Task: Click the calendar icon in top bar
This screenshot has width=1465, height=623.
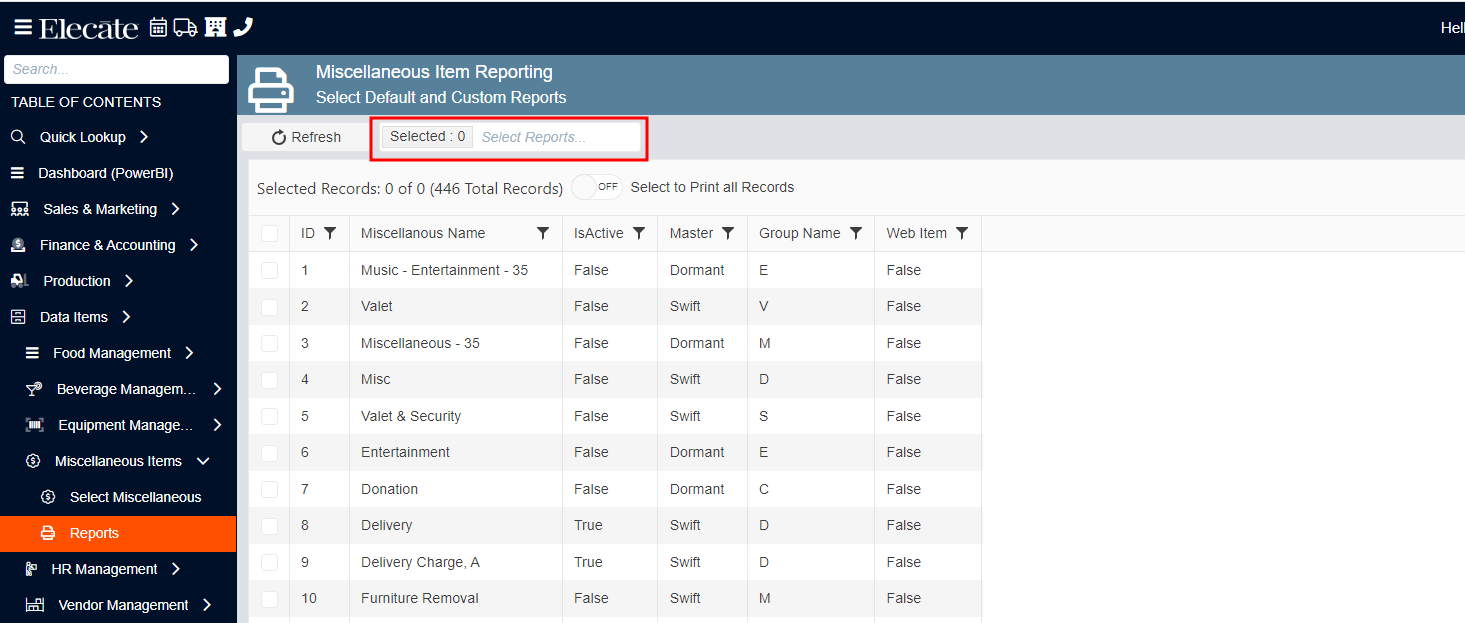Action: click(x=158, y=27)
